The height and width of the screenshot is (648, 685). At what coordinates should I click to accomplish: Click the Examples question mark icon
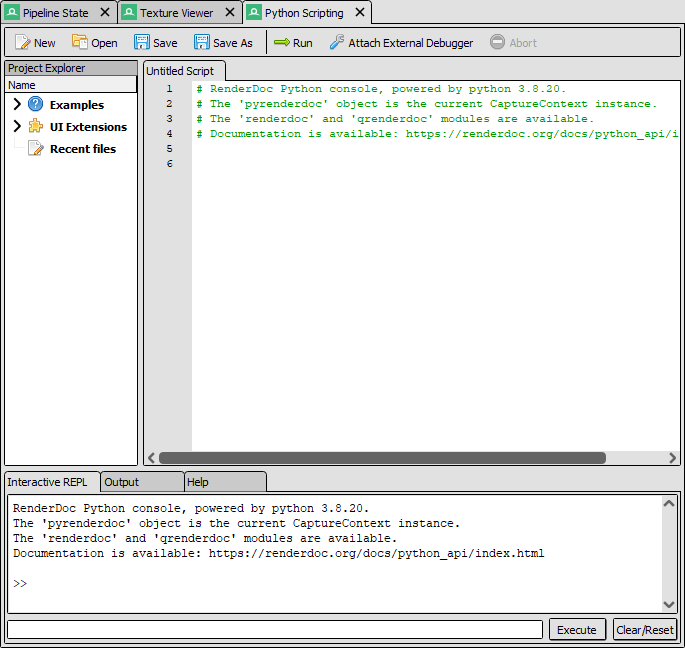tap(35, 104)
